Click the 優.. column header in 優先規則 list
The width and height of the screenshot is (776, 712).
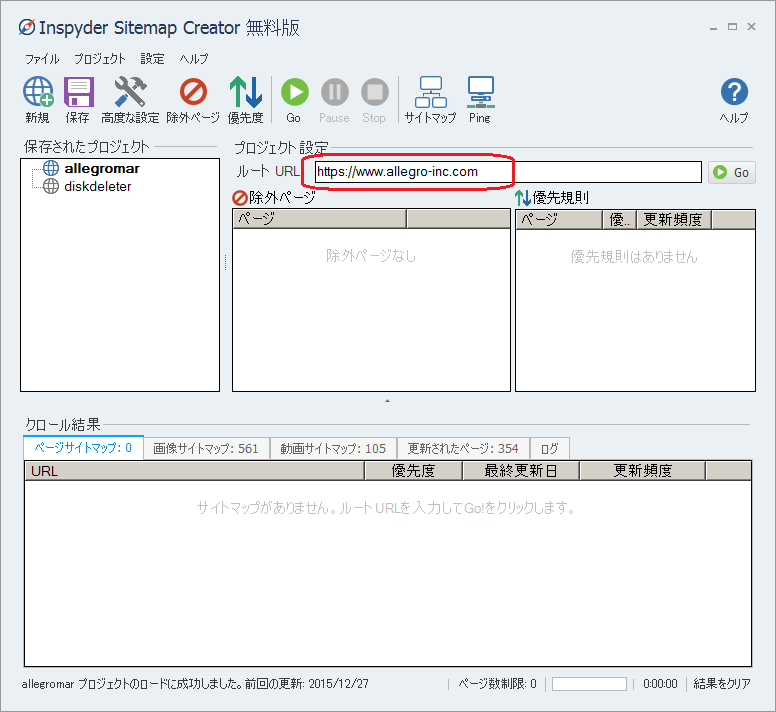[x=620, y=219]
